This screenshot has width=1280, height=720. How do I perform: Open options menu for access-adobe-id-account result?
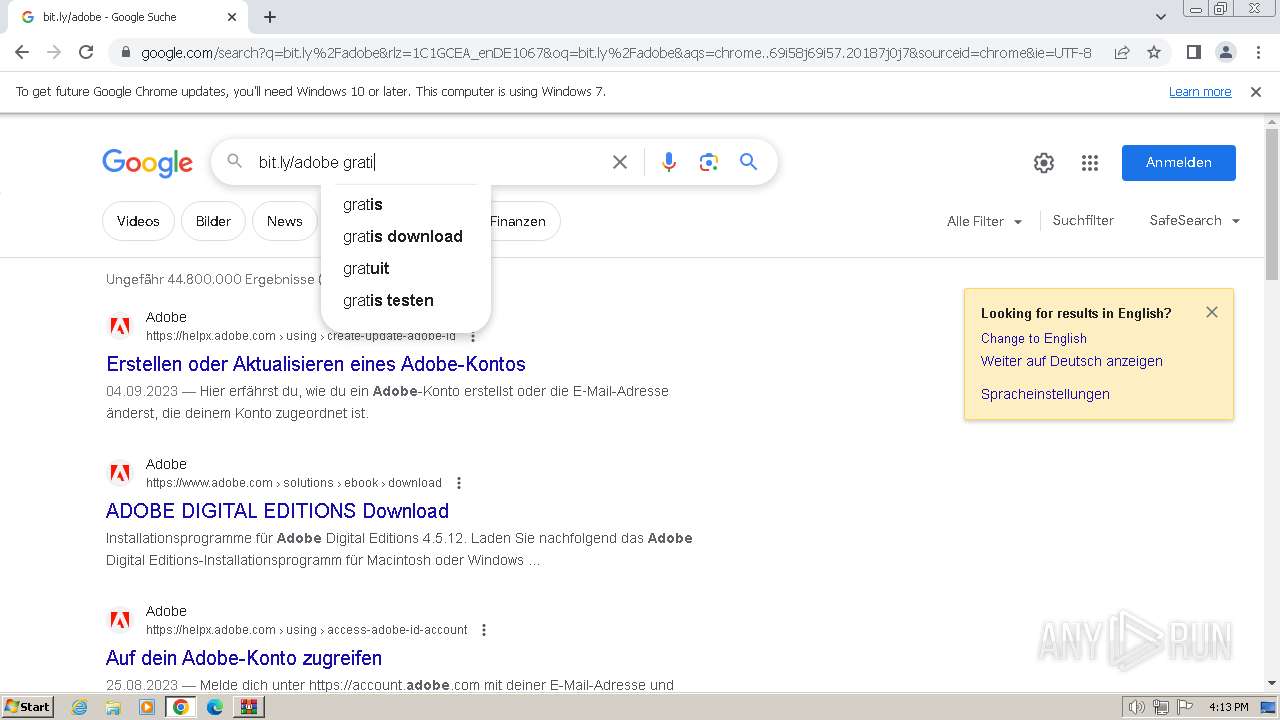(484, 630)
